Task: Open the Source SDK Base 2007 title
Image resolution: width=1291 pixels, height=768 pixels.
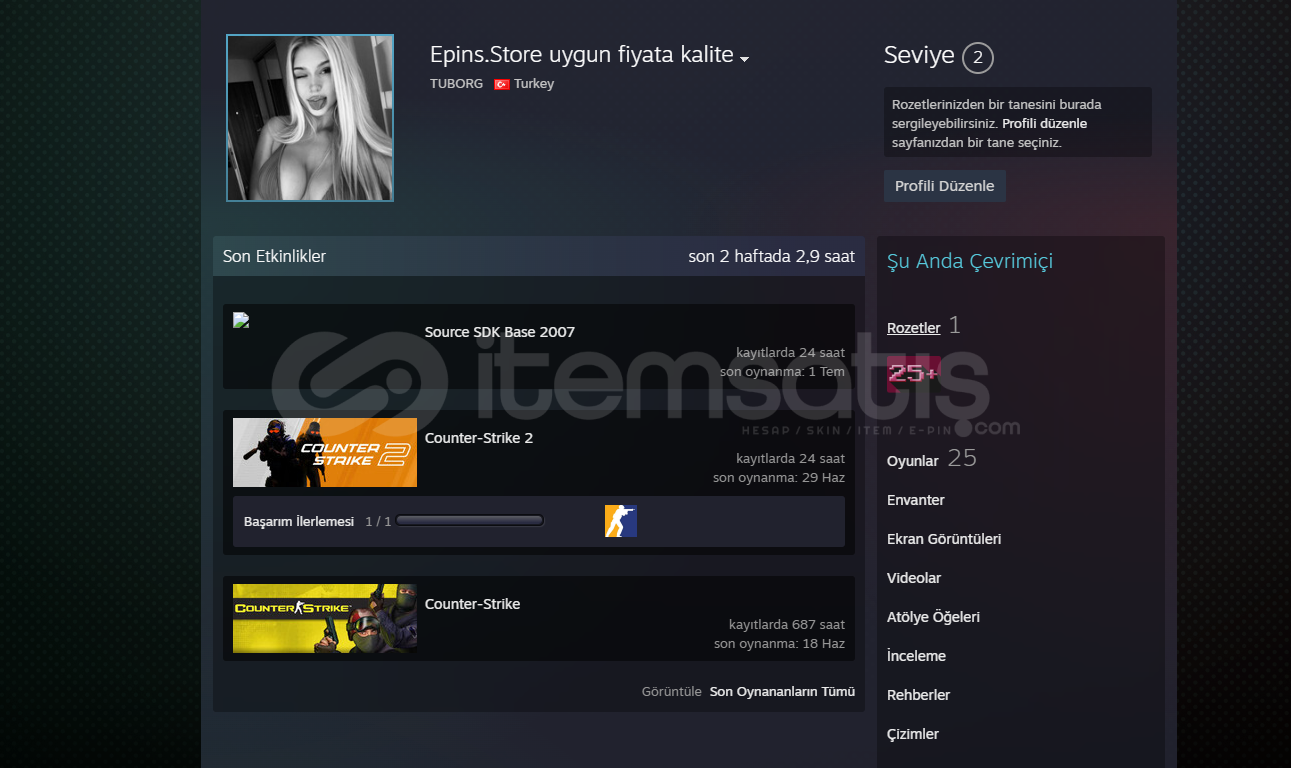Action: pyautogui.click(x=500, y=332)
